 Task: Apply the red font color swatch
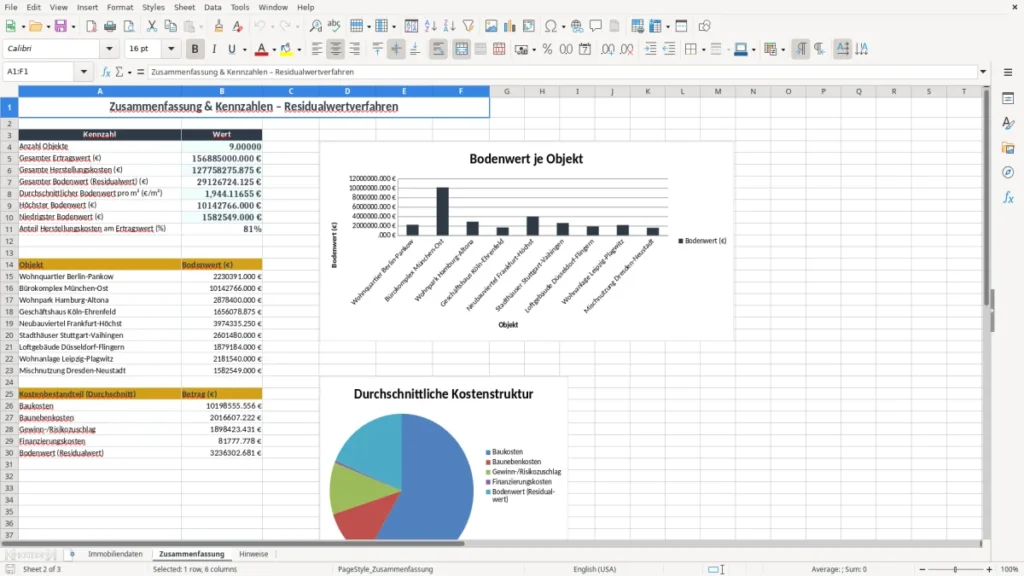click(261, 49)
